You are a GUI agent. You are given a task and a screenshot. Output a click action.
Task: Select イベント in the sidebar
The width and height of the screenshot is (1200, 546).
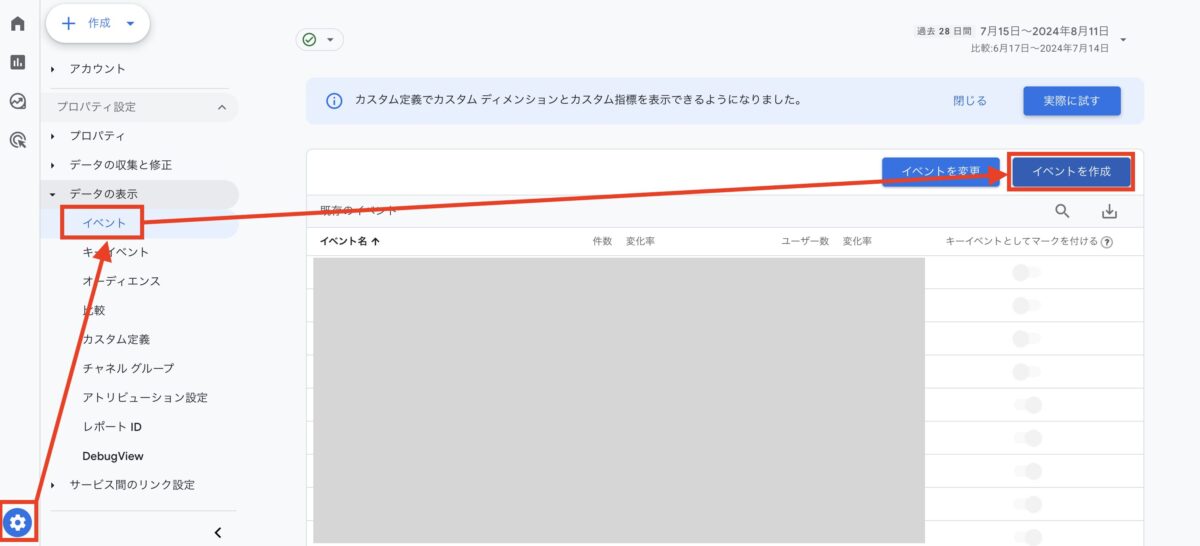[104, 223]
